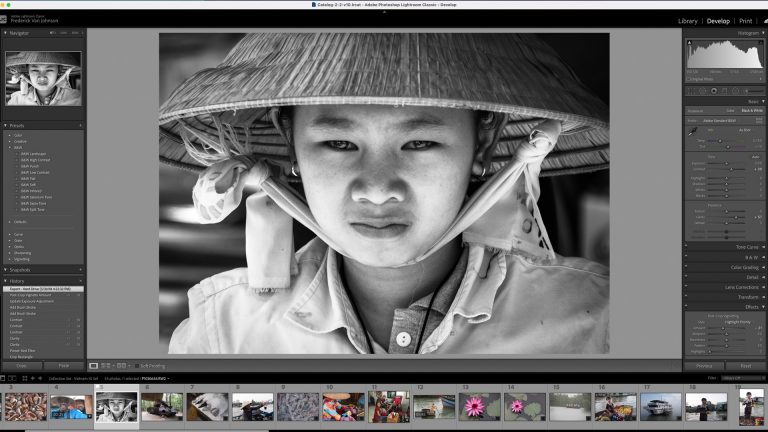Select the Spot Removal tool
Viewport: 768px width, 432px height.
click(x=702, y=91)
